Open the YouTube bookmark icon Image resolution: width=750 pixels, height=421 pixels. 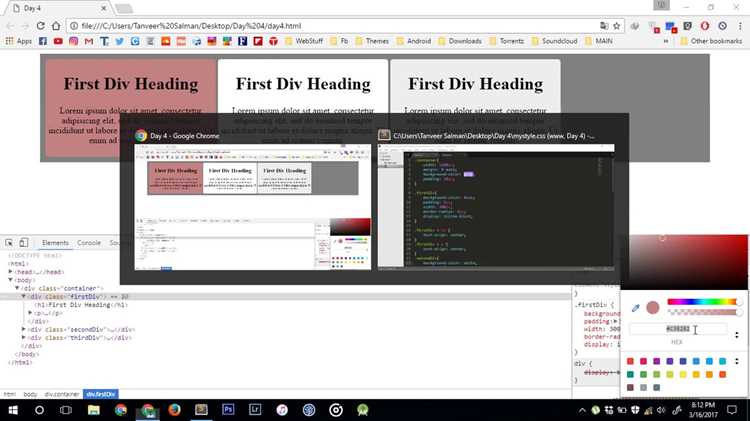58,41
